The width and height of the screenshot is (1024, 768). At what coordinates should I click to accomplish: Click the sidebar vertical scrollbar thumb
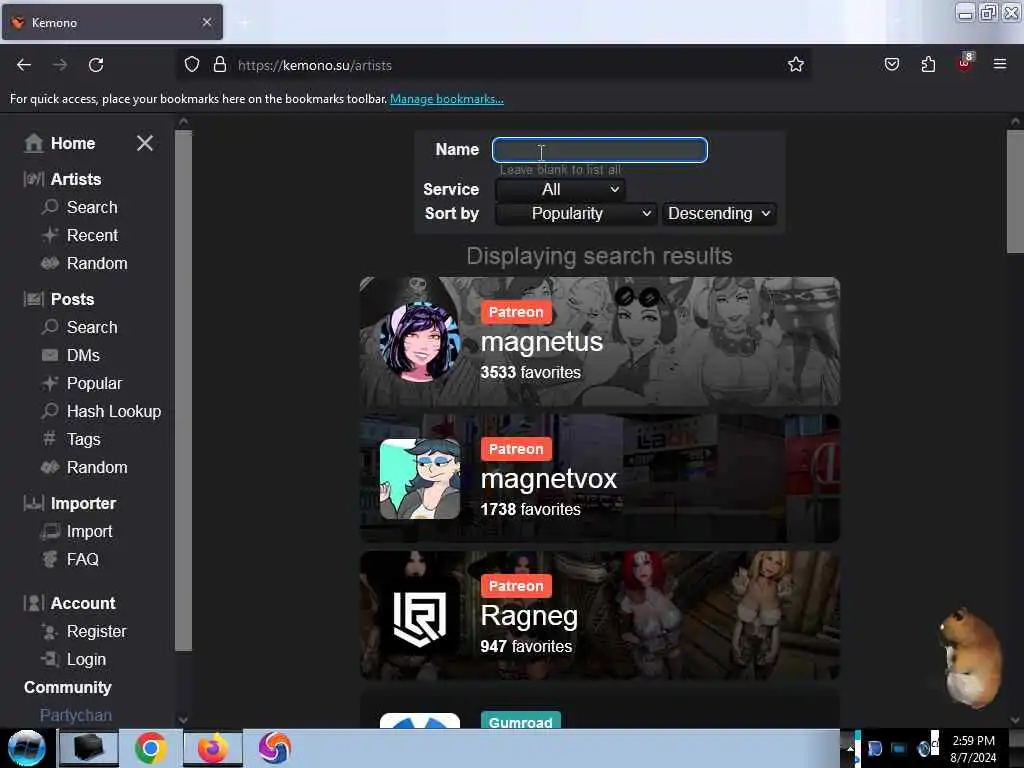[184, 391]
